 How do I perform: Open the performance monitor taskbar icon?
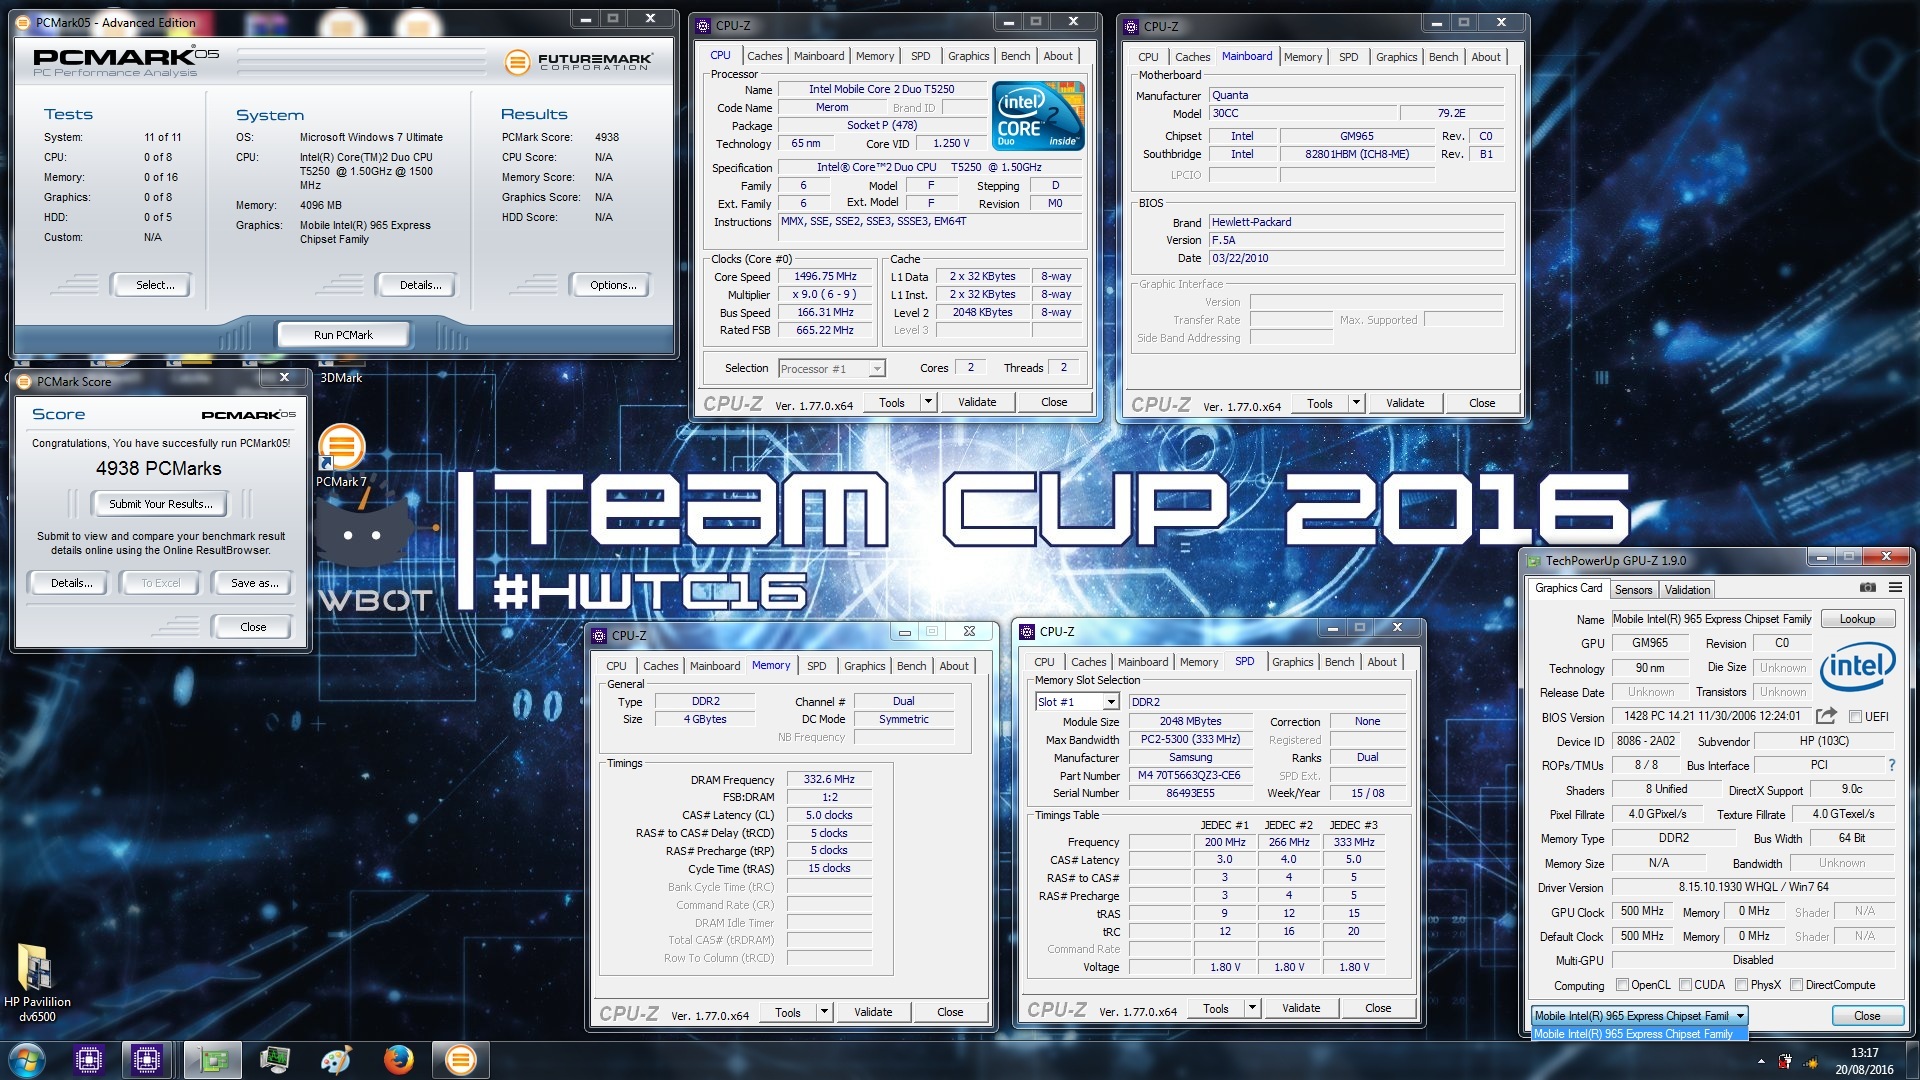coord(274,1059)
